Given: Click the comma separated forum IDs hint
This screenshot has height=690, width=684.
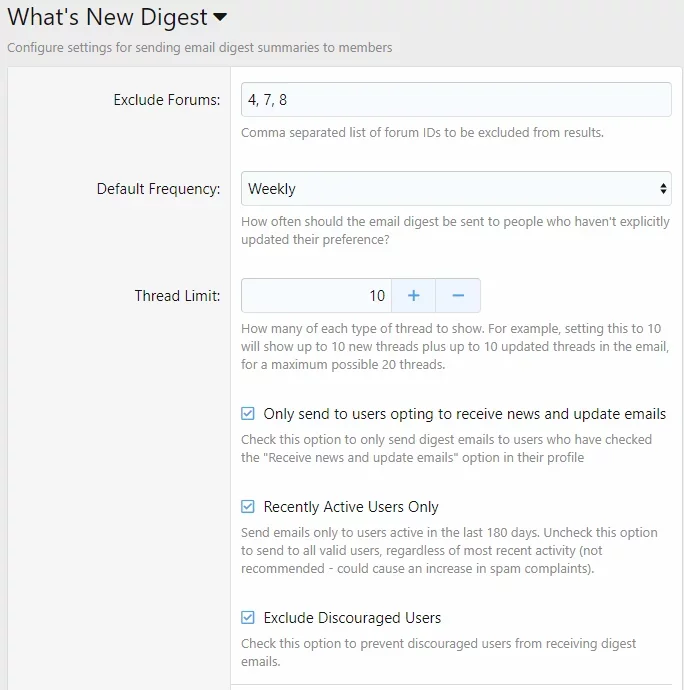Looking at the screenshot, I should 422,133.
